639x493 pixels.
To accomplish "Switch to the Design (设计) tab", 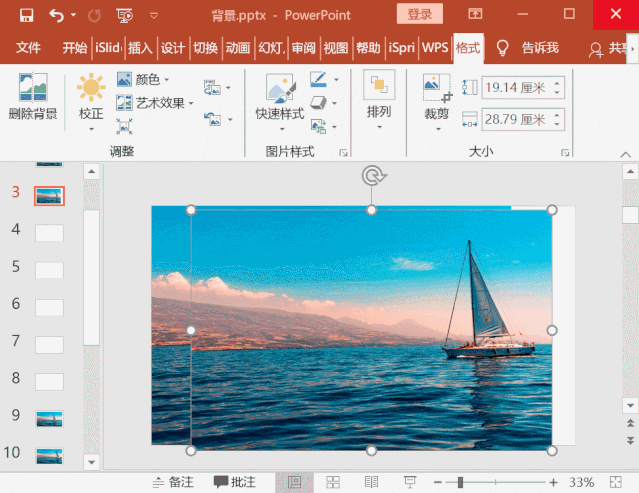I will [x=172, y=48].
